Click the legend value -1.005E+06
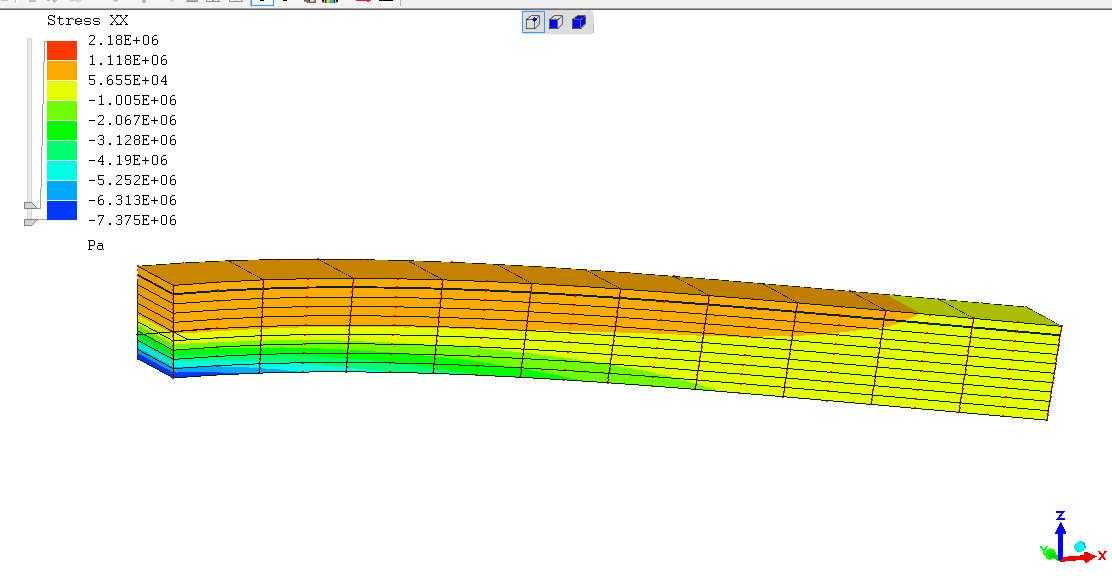 (x=132, y=100)
